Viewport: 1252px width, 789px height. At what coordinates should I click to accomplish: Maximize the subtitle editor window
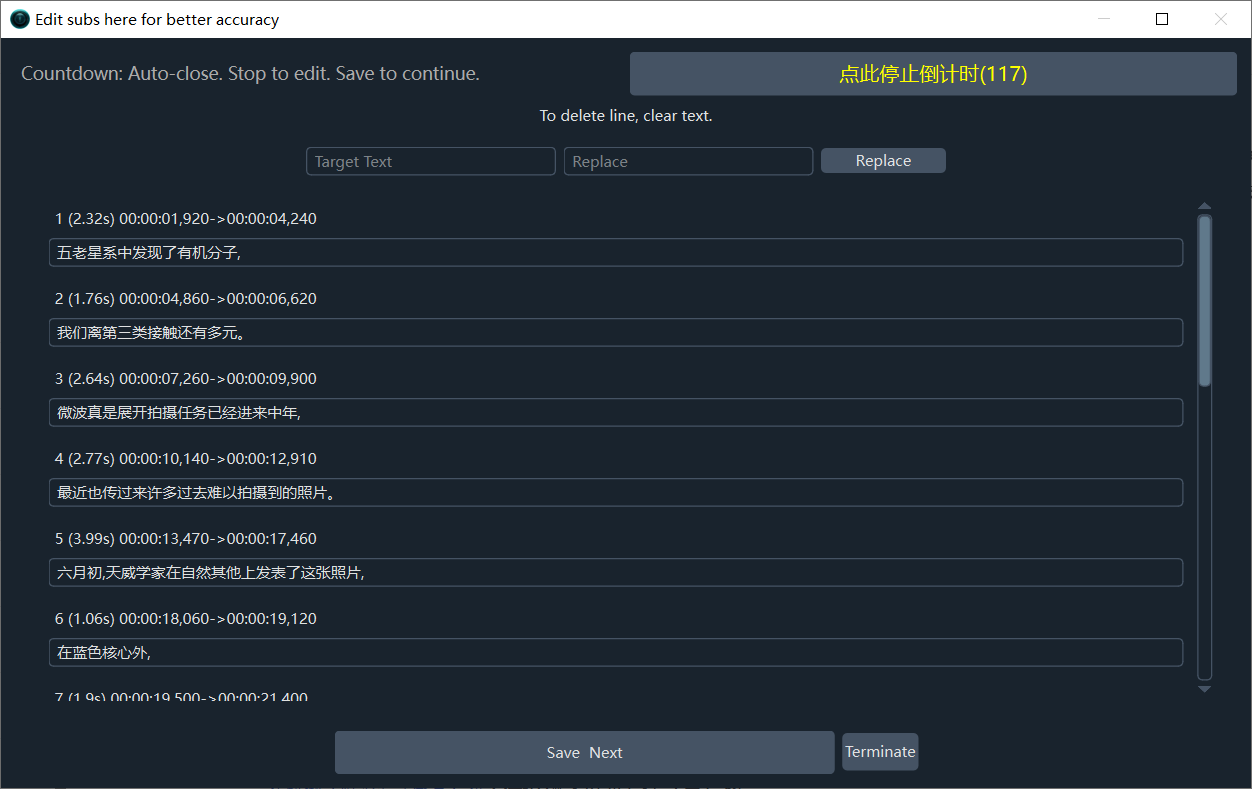(1162, 19)
